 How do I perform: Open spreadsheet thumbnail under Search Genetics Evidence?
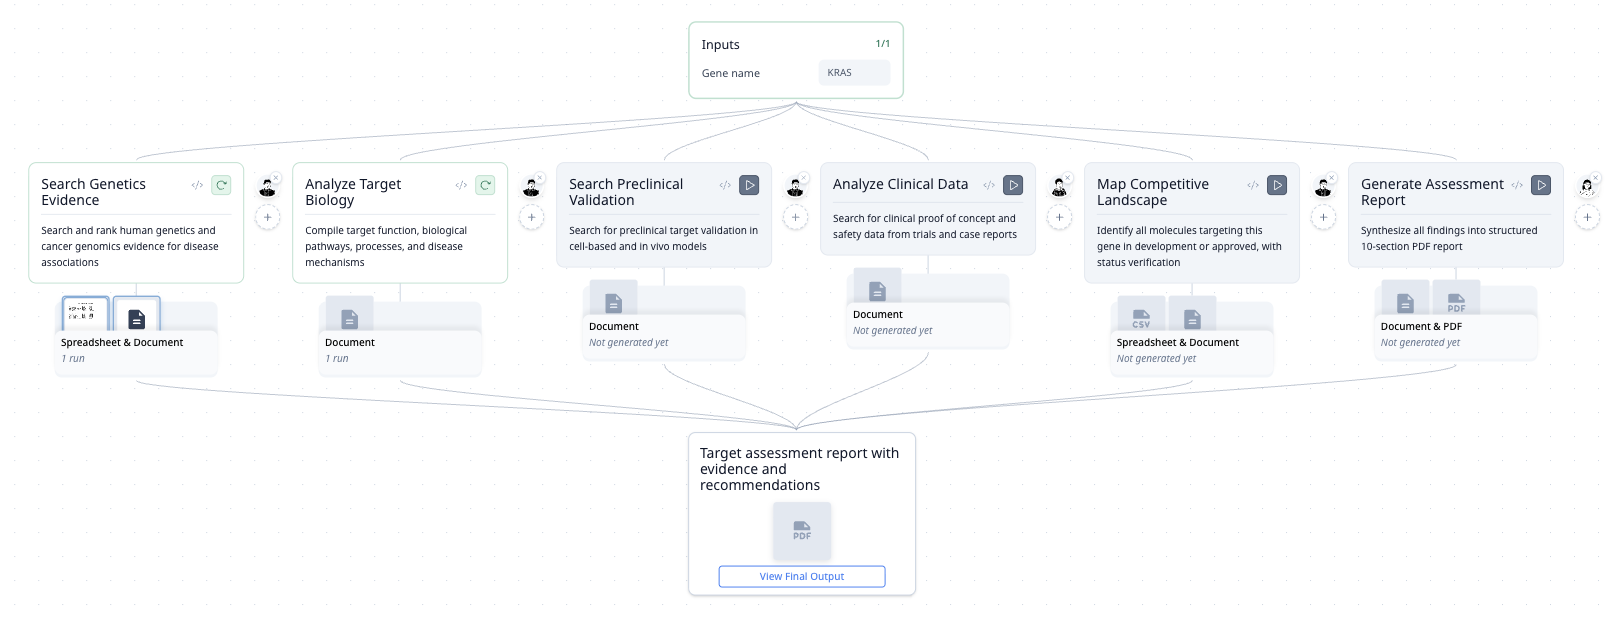tap(85, 314)
